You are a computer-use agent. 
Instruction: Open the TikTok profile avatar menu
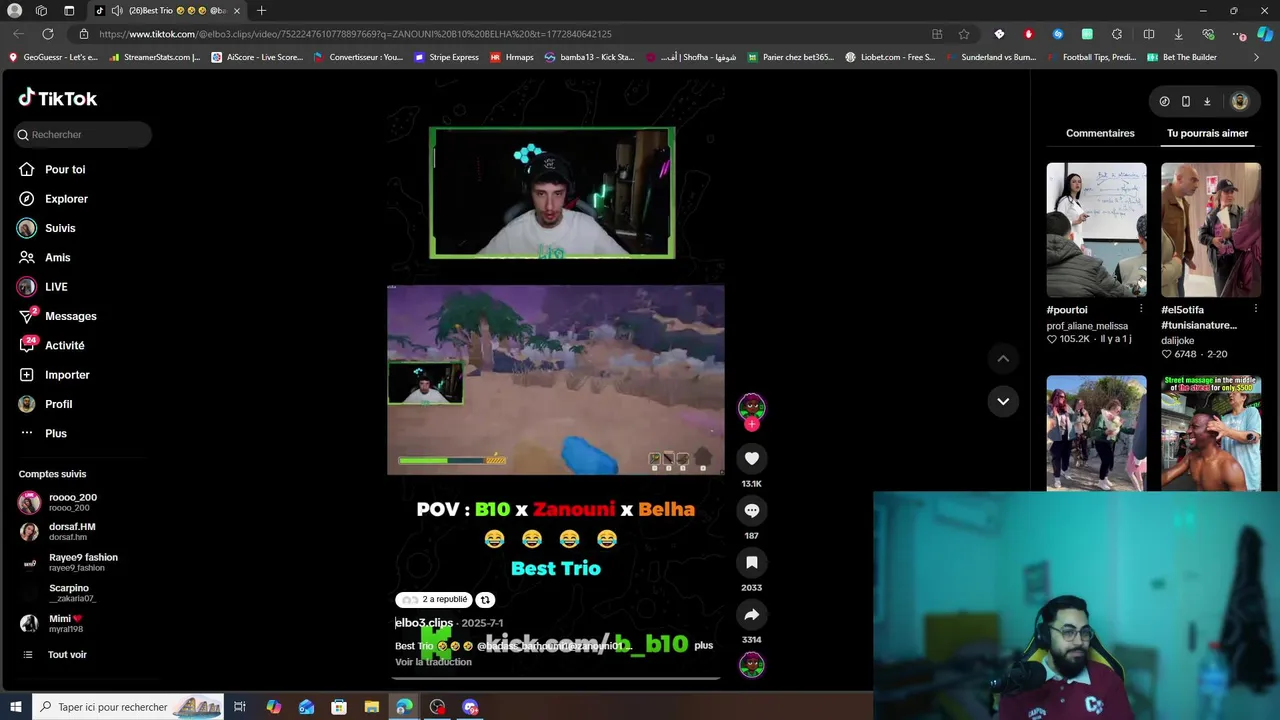[1240, 101]
